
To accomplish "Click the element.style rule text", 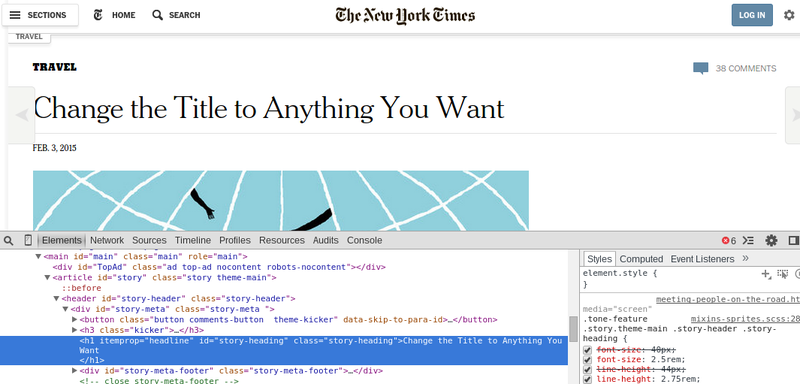I will tap(620, 274).
